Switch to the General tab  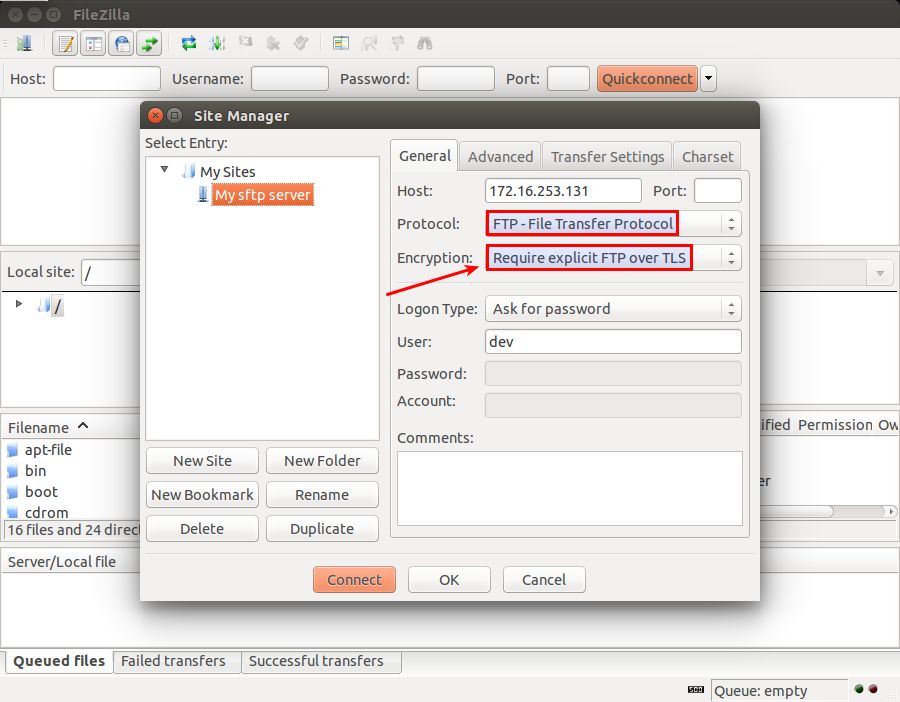point(425,156)
